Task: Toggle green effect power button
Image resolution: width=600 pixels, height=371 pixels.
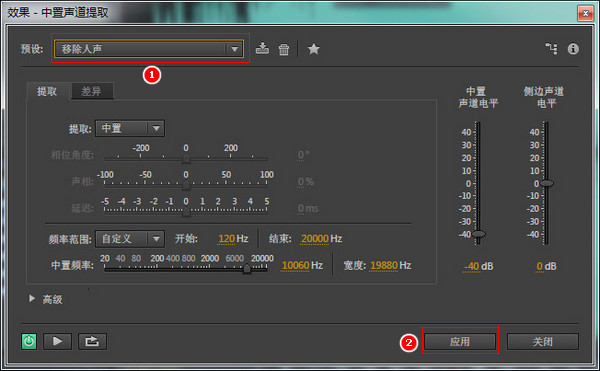Action: pos(29,341)
